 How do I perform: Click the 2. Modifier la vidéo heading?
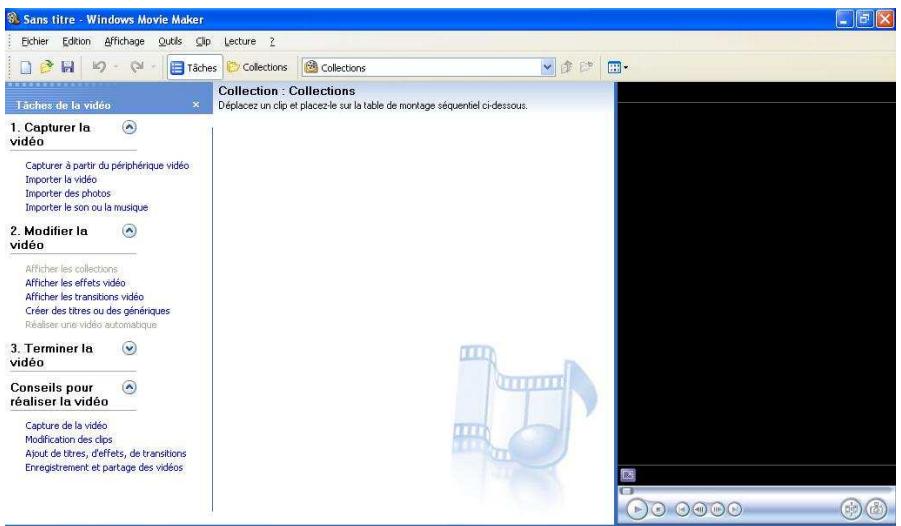49,237
